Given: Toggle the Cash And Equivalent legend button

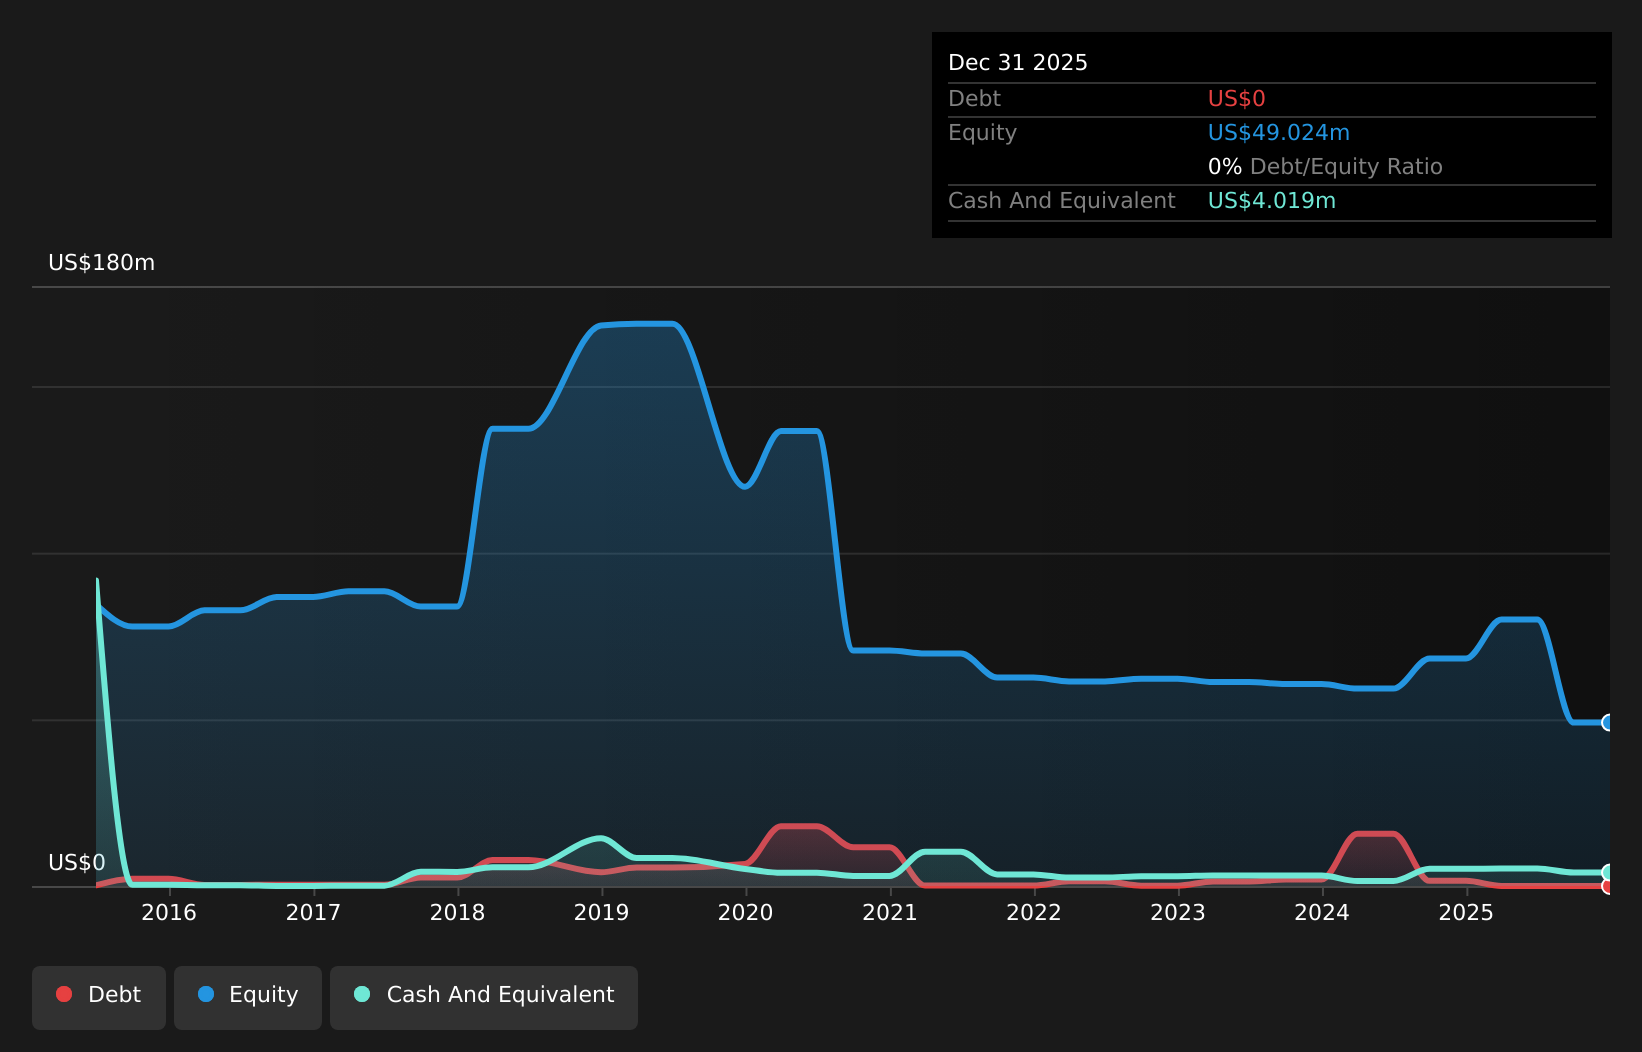Looking at the screenshot, I should (484, 997).
